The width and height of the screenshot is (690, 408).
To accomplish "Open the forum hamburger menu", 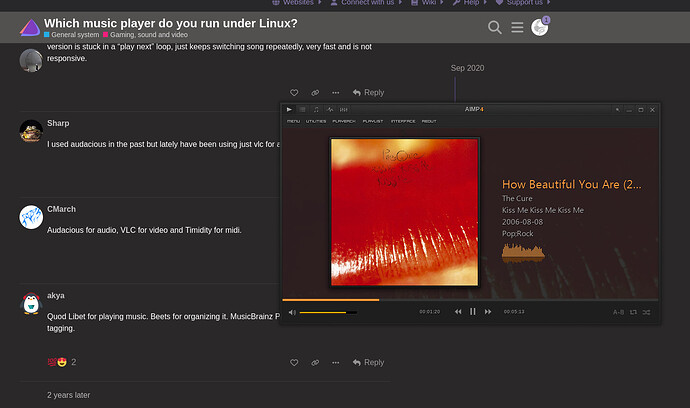I will tap(517, 27).
